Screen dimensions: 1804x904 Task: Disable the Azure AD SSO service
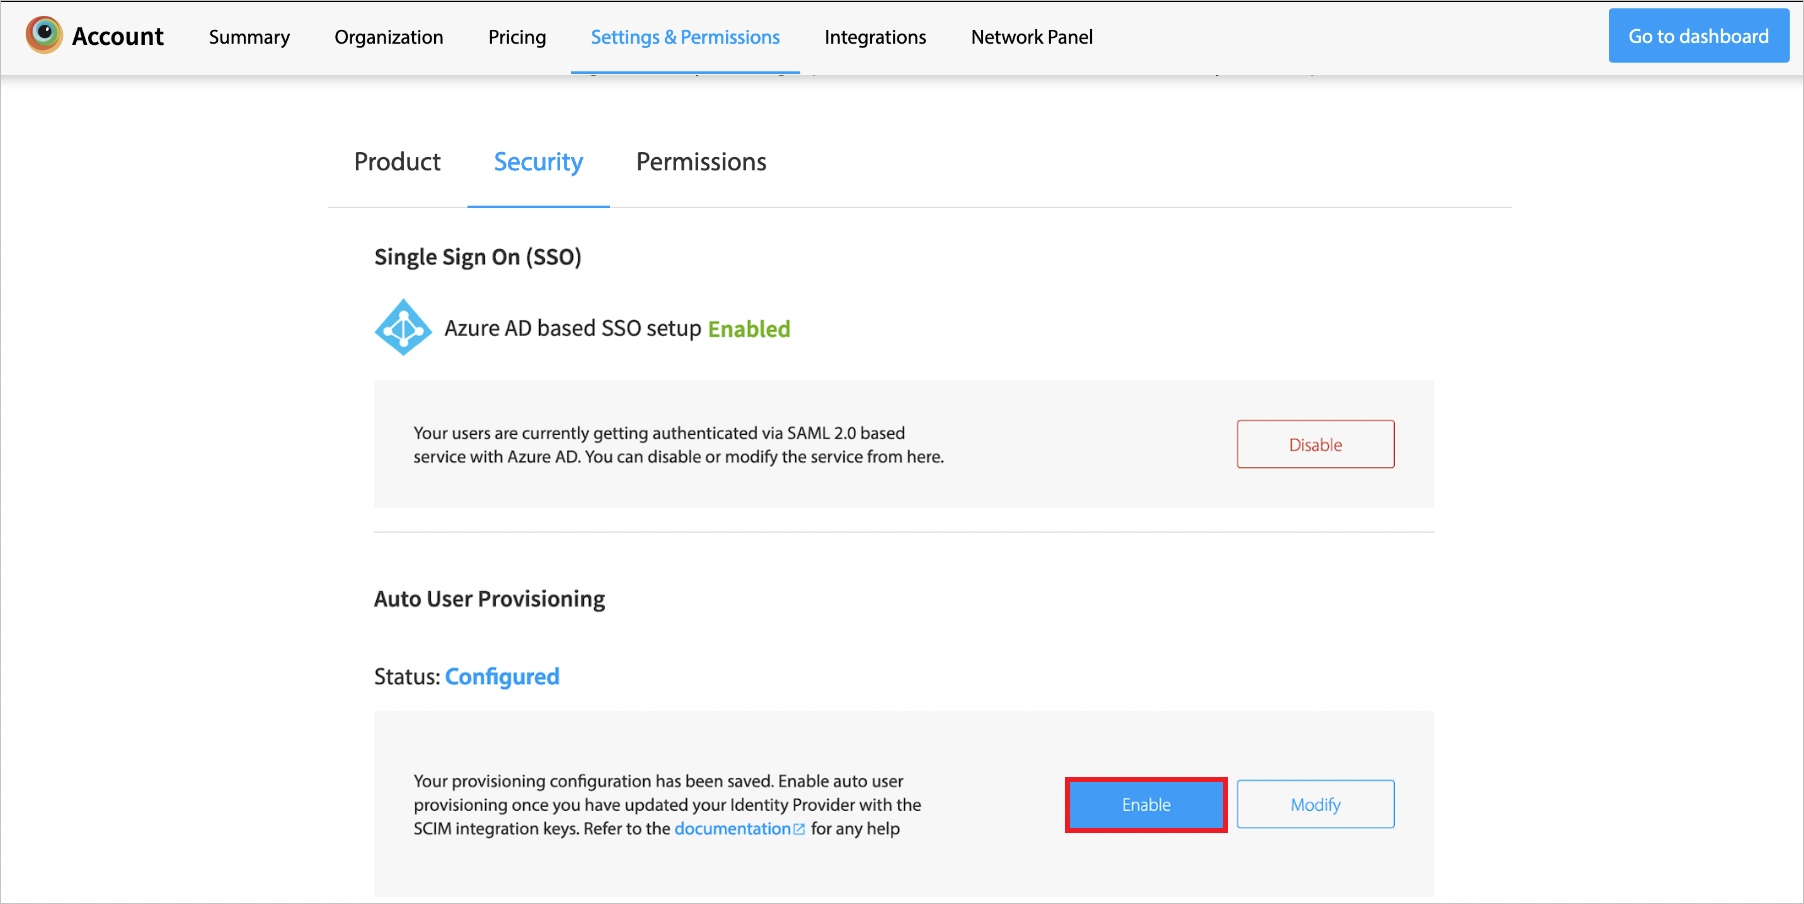[x=1315, y=444]
